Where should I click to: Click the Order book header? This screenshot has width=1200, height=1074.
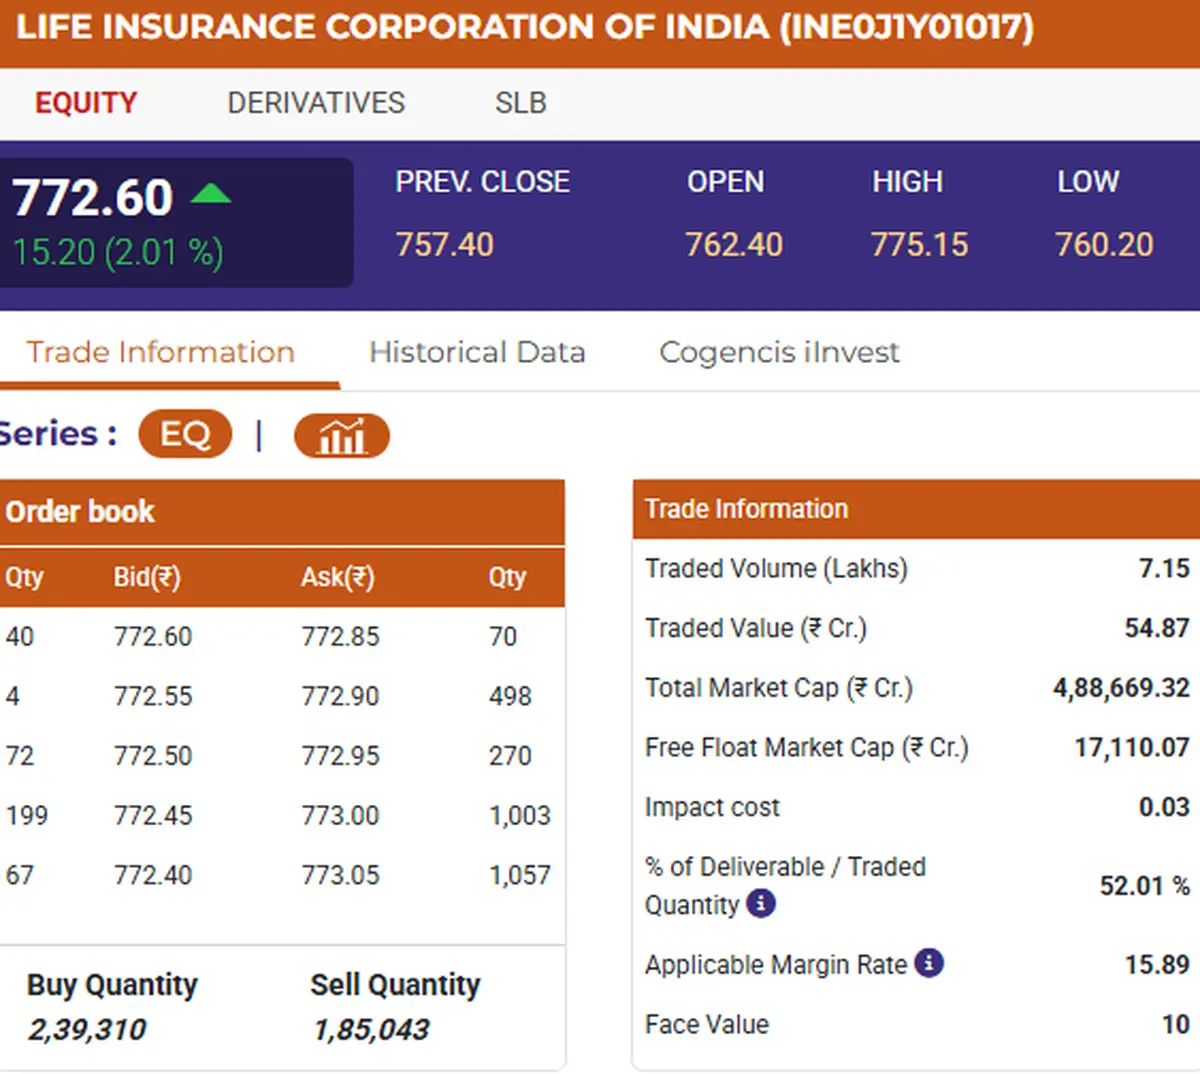click(x=80, y=512)
